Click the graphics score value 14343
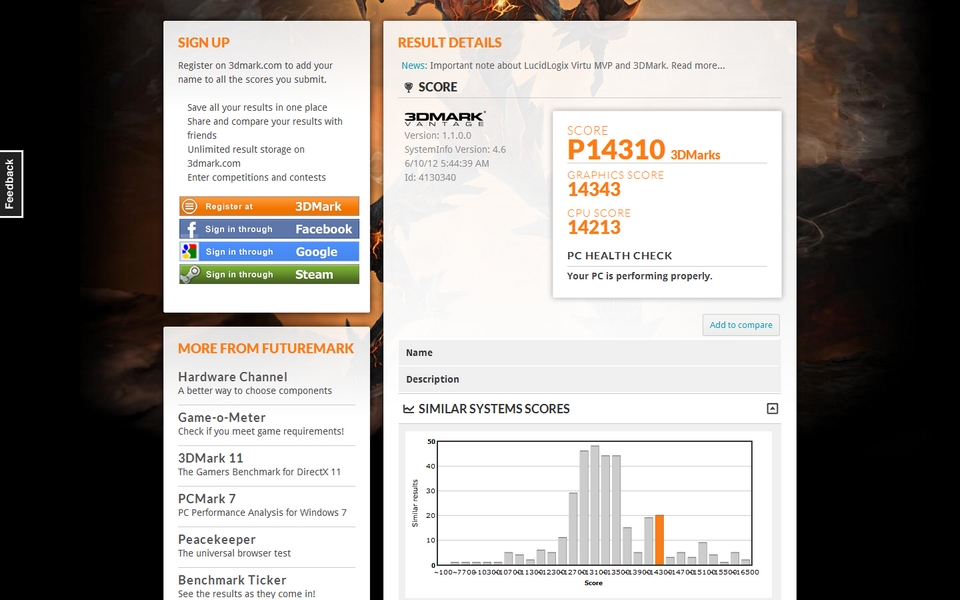 pos(594,190)
